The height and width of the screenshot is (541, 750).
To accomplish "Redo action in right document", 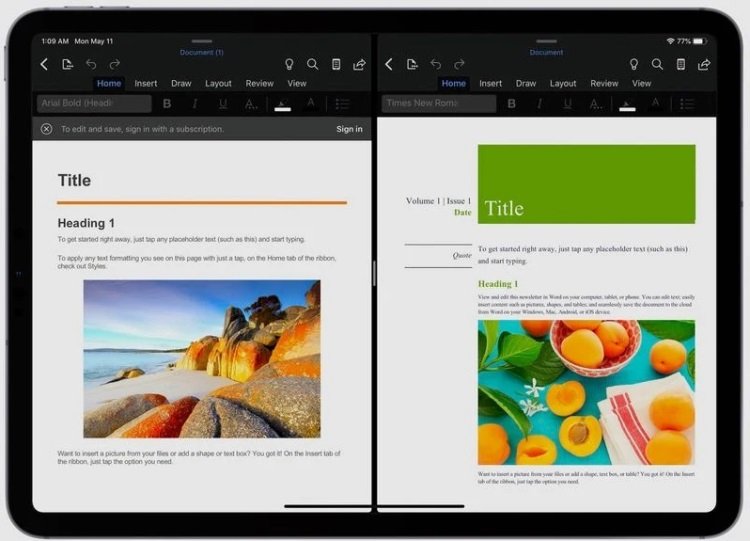I will (459, 64).
